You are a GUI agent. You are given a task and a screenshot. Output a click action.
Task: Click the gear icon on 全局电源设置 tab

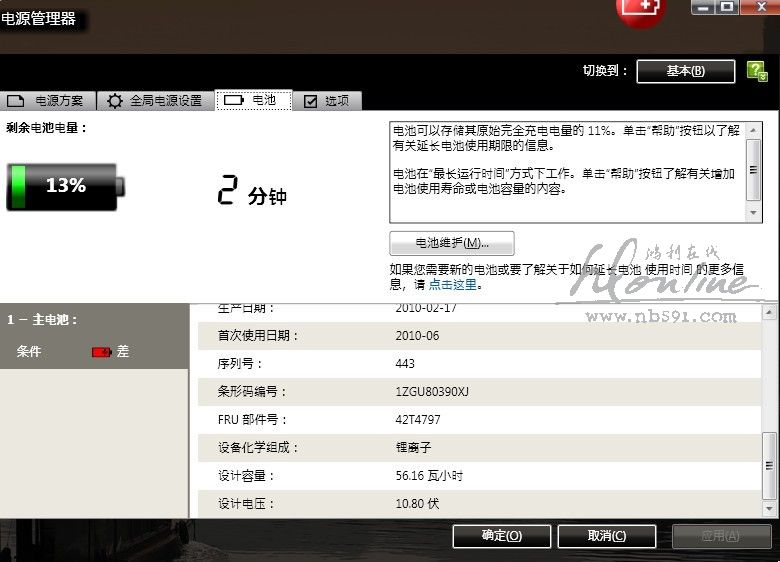click(x=115, y=101)
